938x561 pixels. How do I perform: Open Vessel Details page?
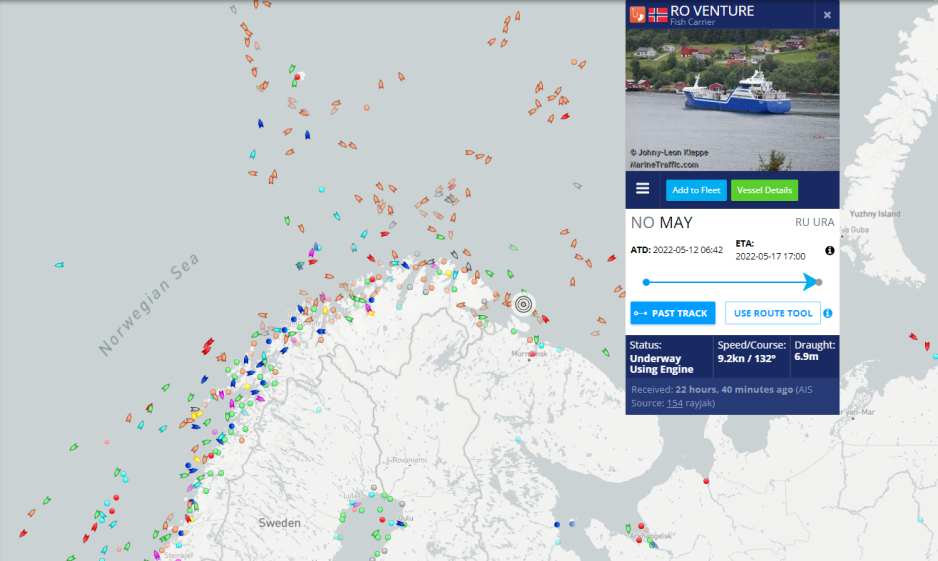764,190
